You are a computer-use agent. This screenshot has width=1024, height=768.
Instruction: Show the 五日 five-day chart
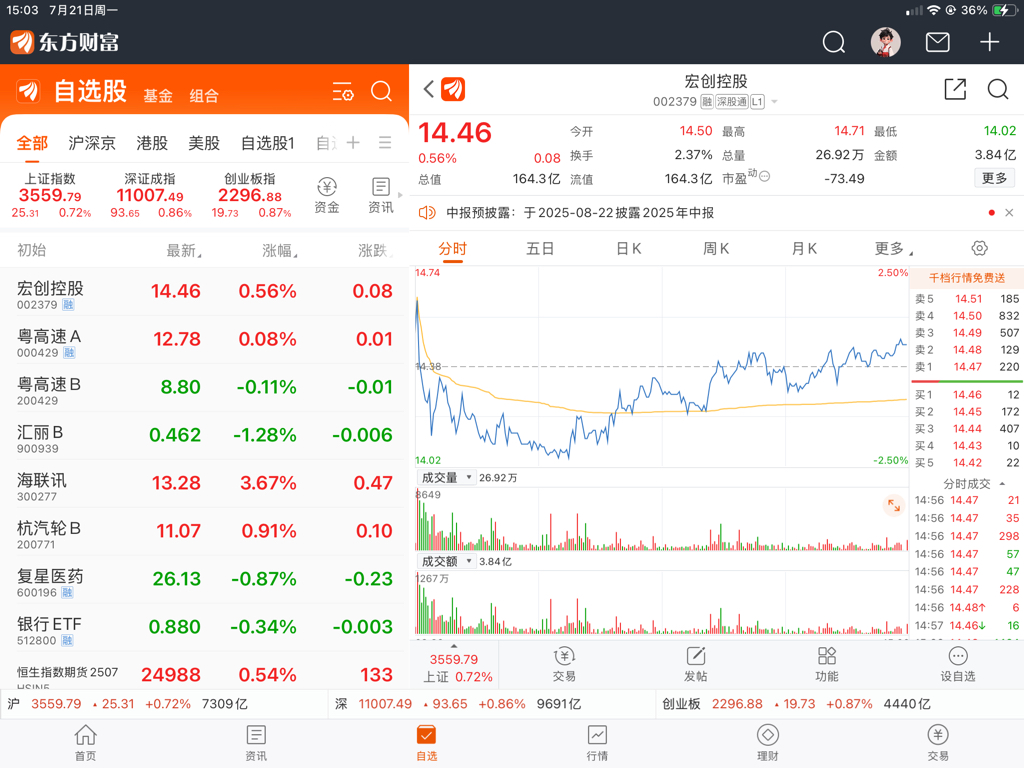pyautogui.click(x=540, y=249)
